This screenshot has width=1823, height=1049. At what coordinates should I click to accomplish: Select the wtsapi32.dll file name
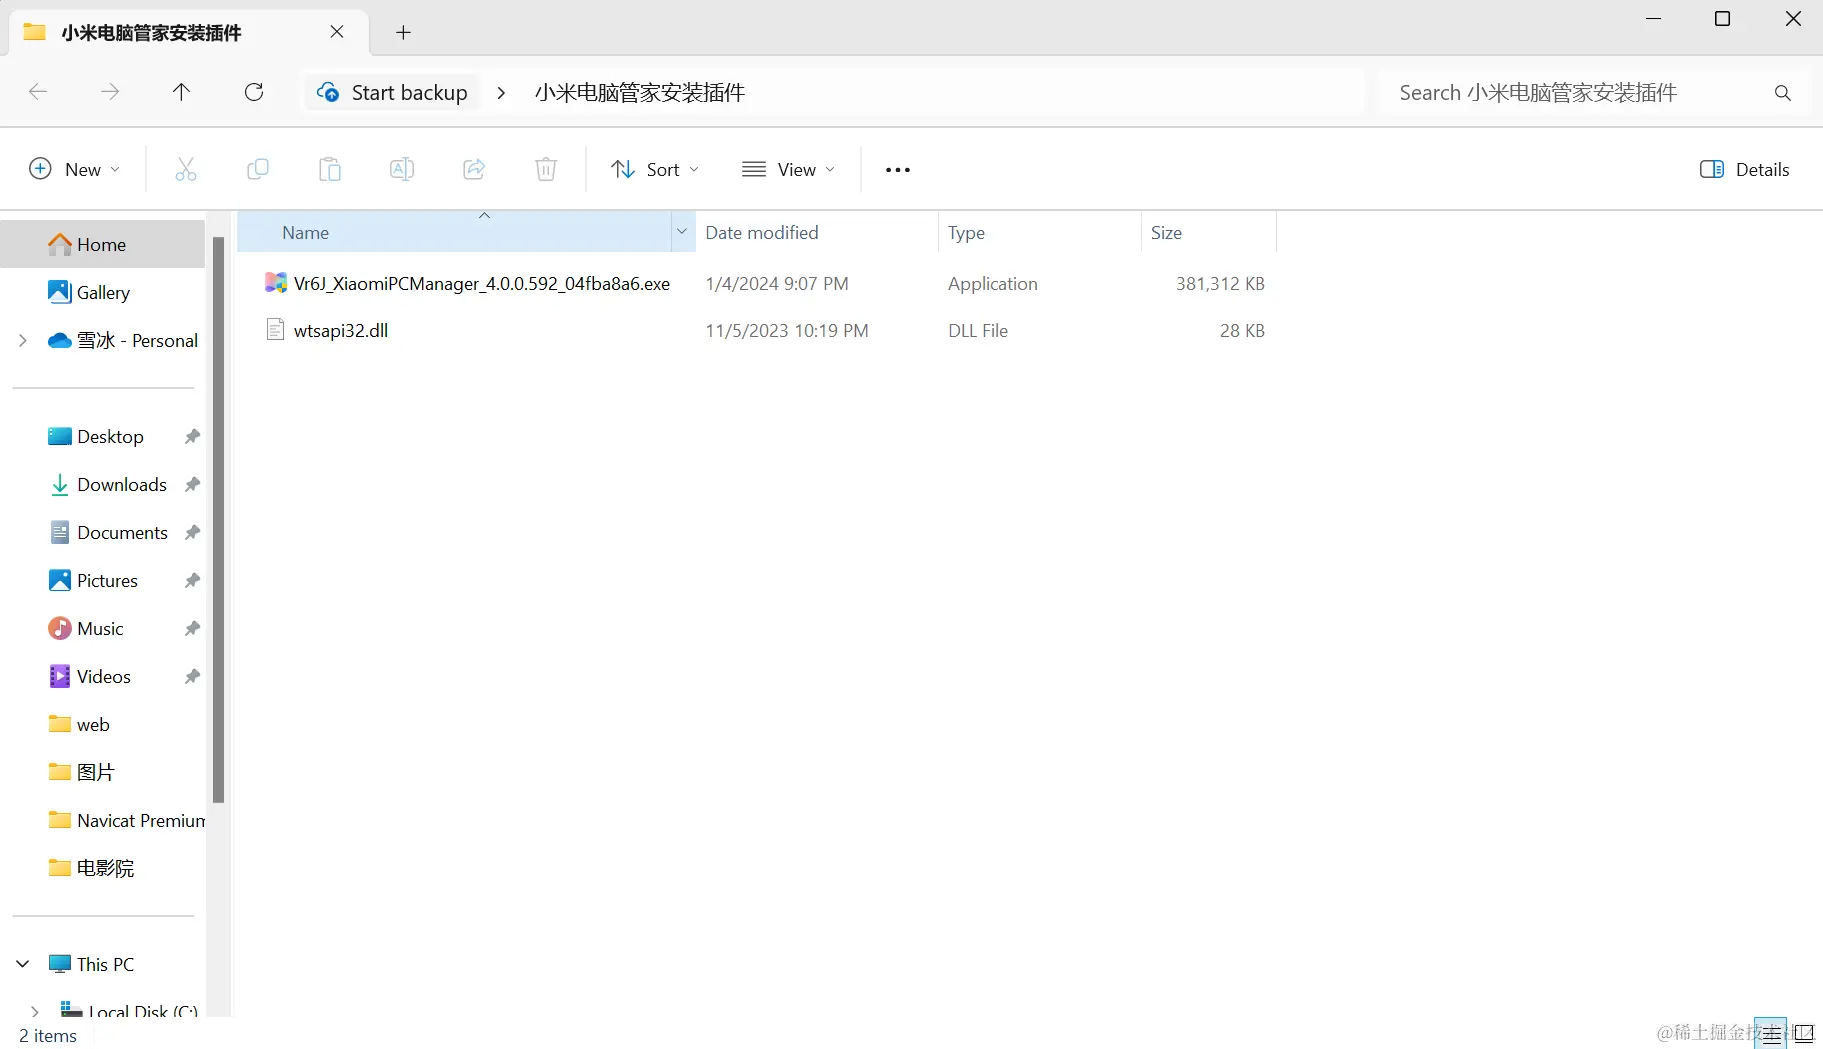341,331
